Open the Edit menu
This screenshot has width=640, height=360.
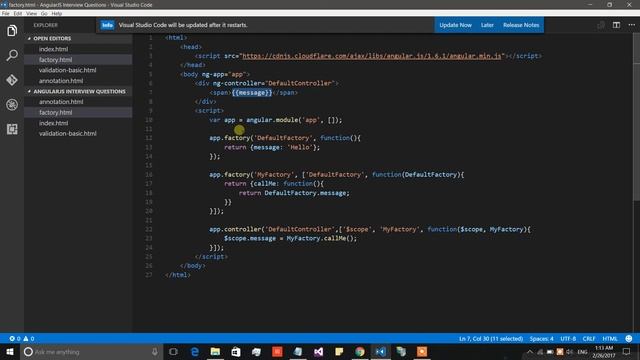18,13
